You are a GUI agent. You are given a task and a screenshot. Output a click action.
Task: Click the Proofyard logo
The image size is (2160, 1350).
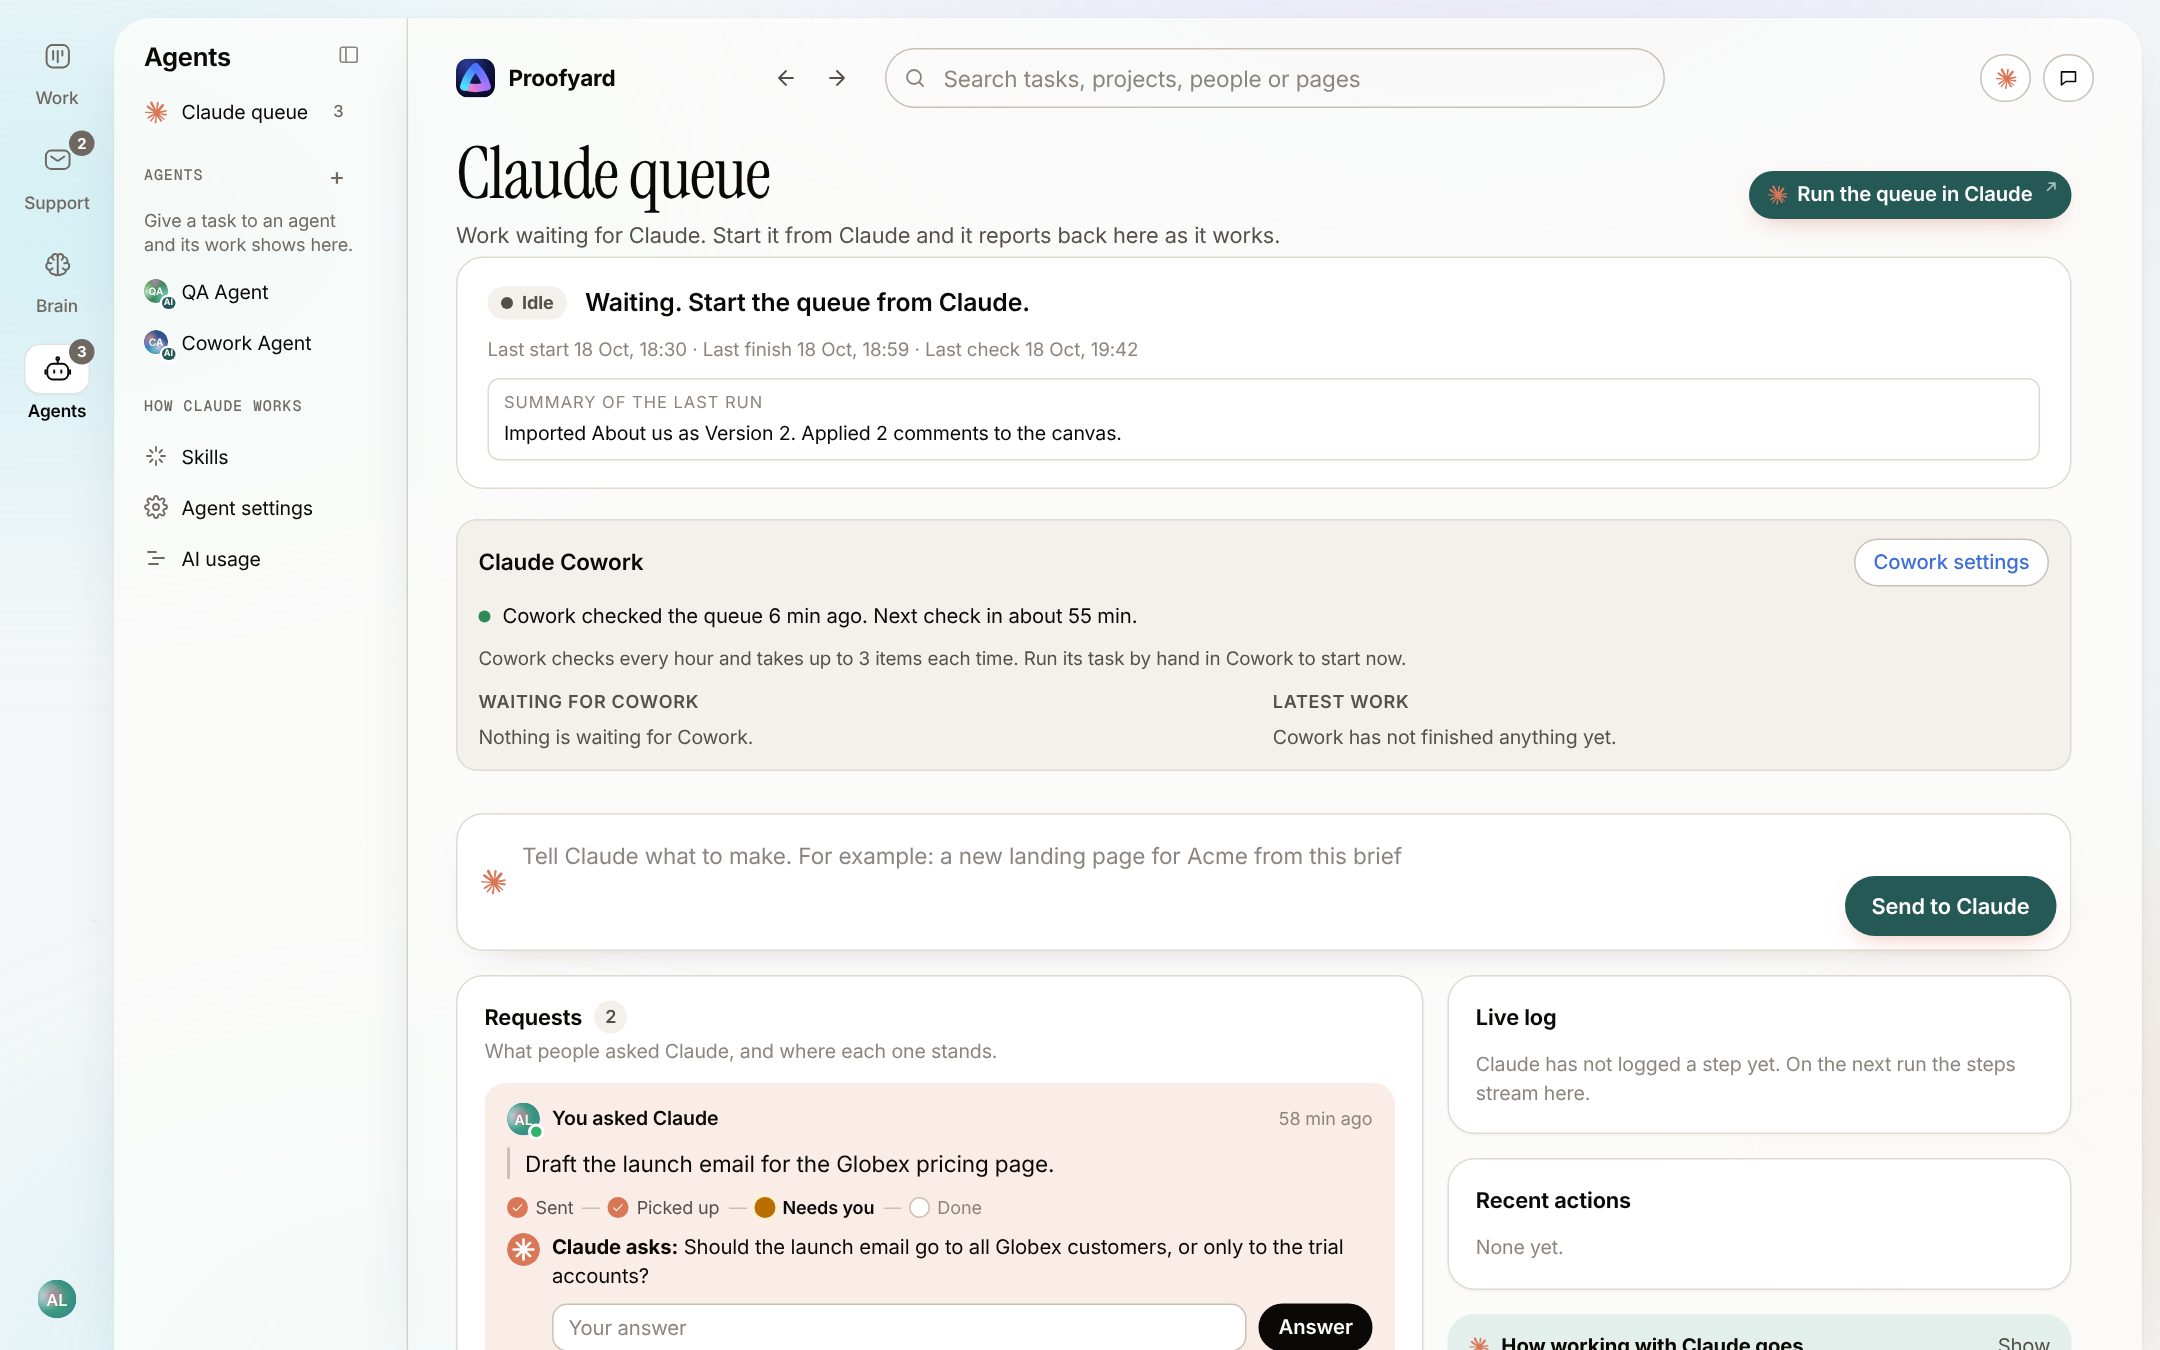coord(475,78)
